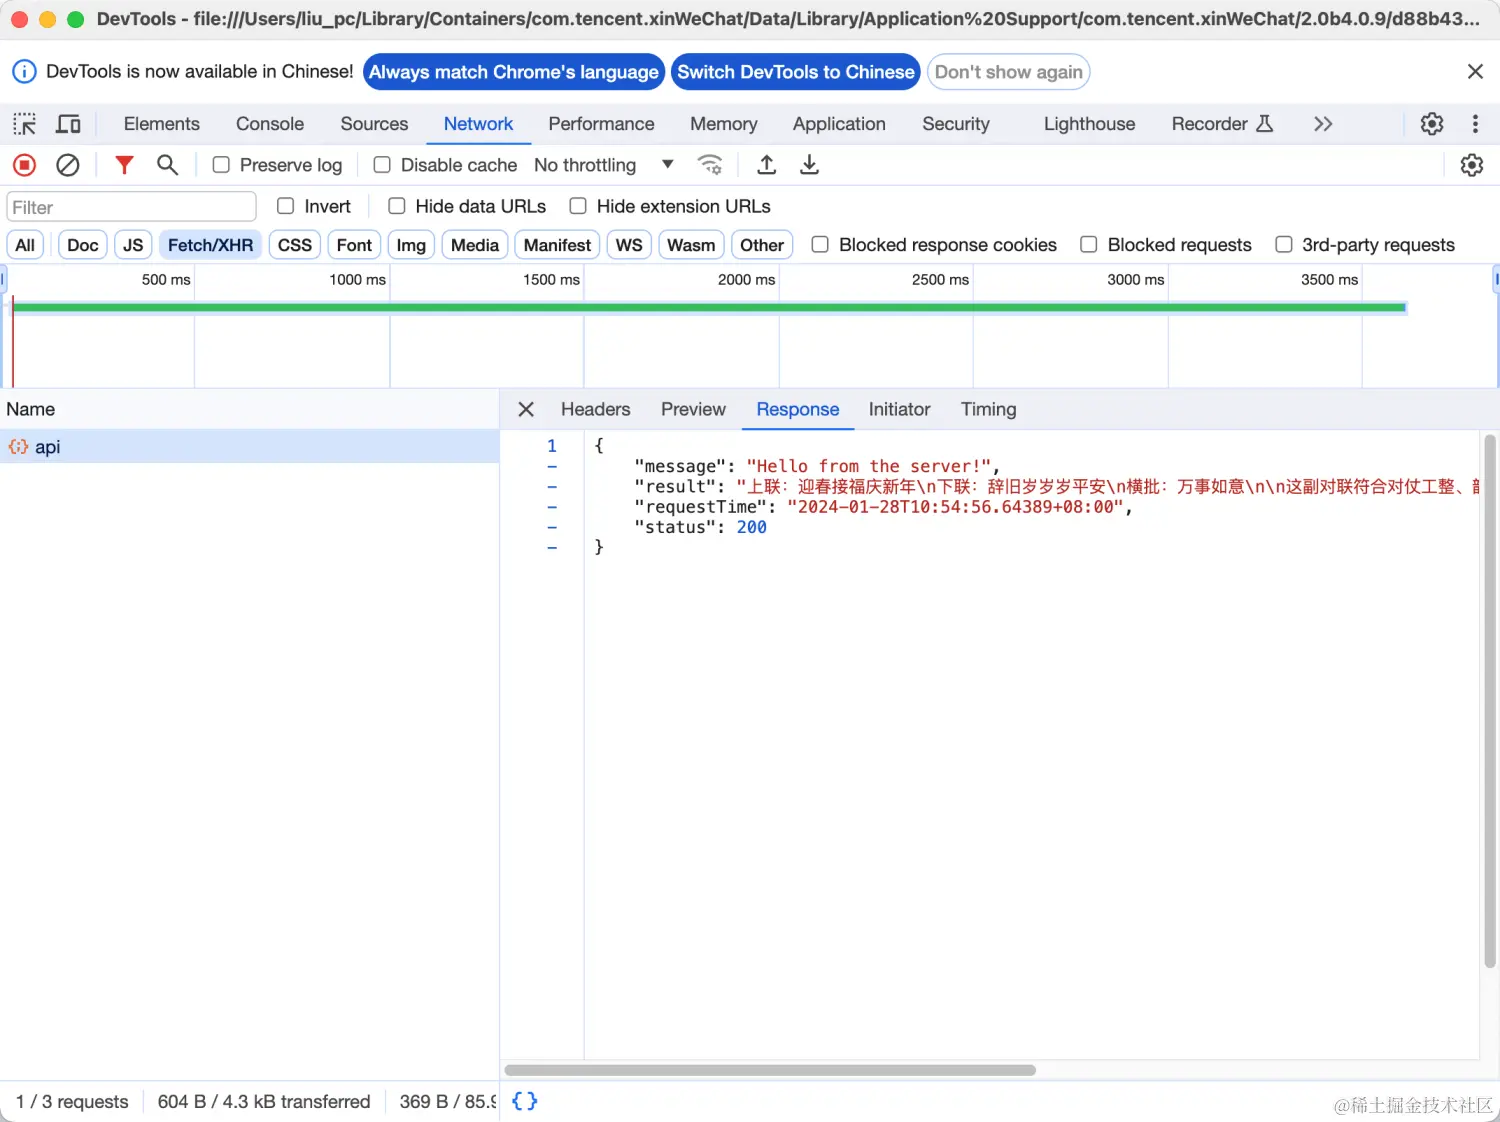Filter requests by Font type
Screen dimensions: 1500x1122
click(354, 245)
